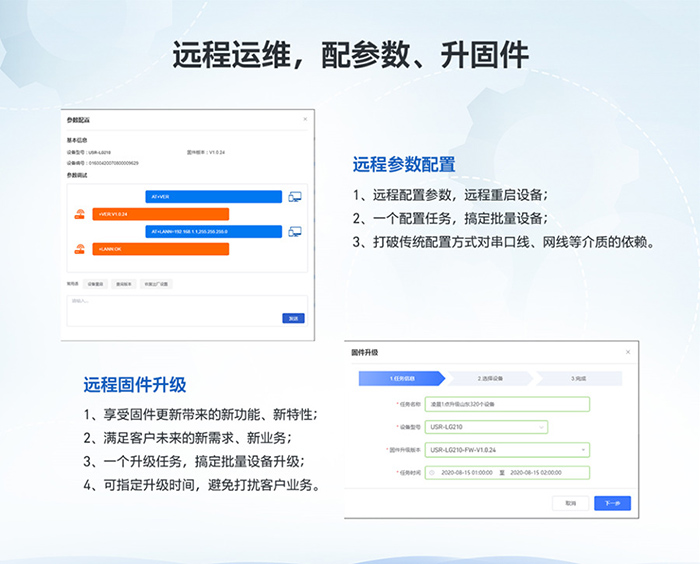
Task: Click the computer icon beside the AT+VER message
Action: (295, 198)
